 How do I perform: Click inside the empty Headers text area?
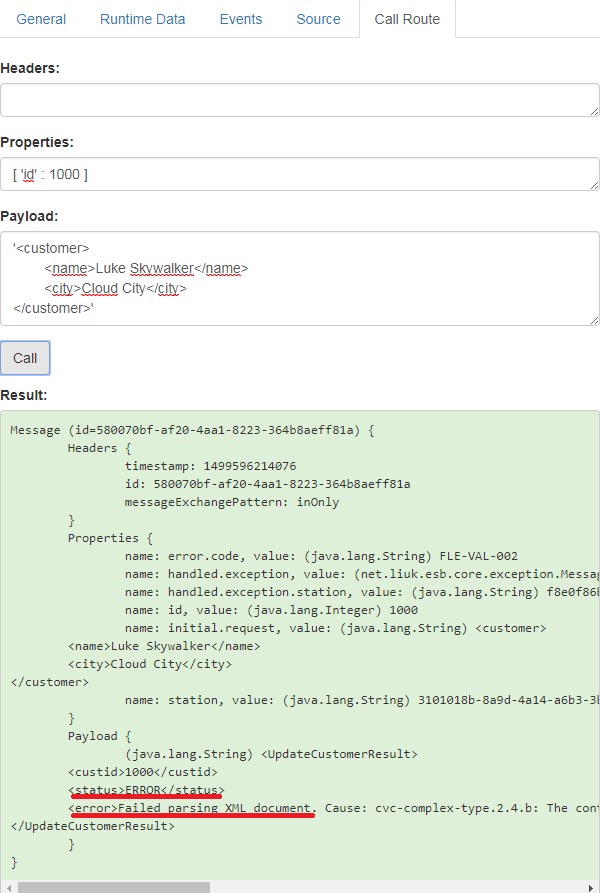coord(299,100)
